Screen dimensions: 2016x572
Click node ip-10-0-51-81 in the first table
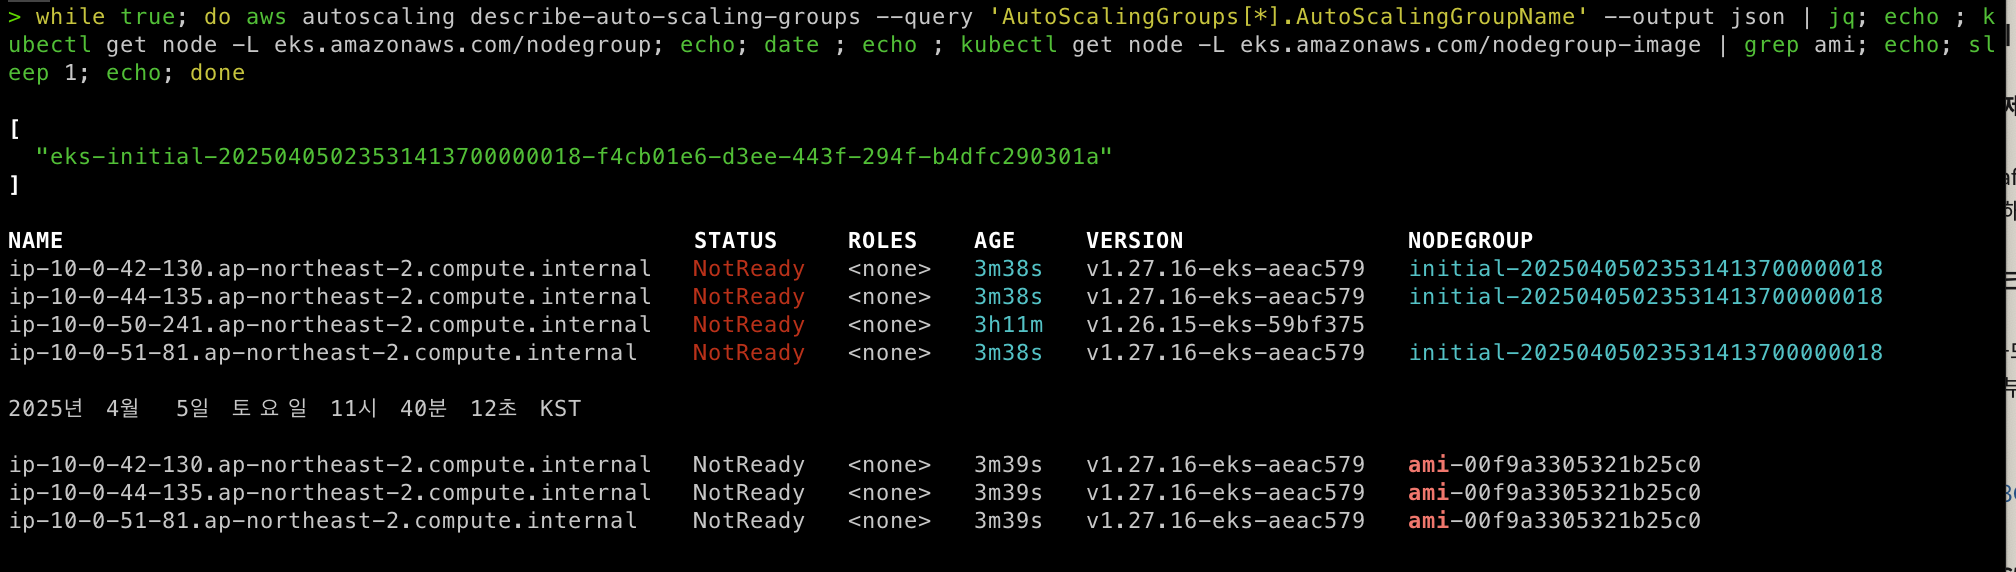[x=323, y=353]
